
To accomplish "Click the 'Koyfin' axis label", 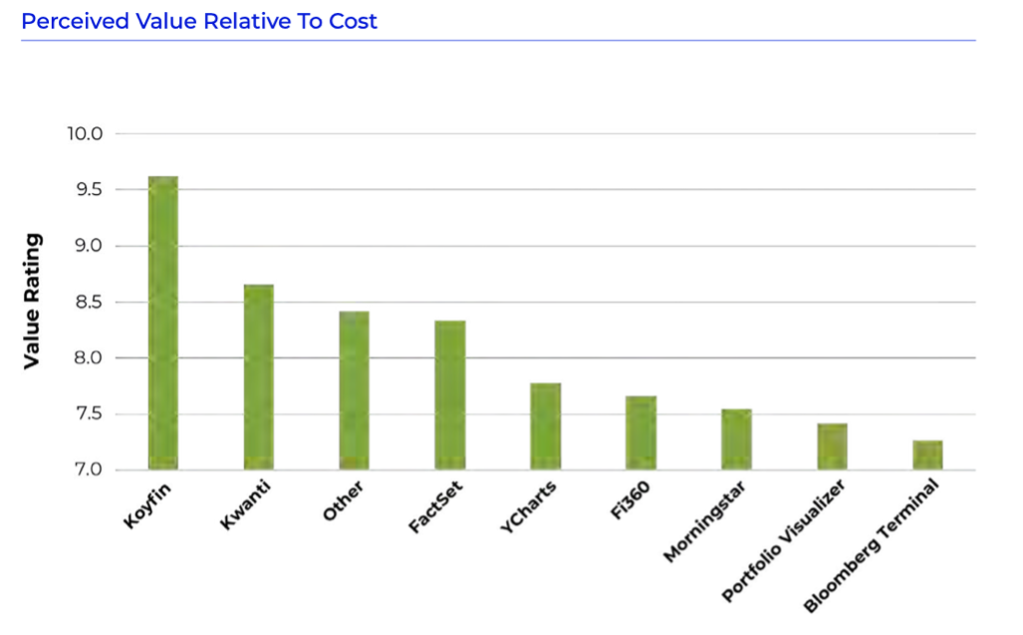I will 147,506.
